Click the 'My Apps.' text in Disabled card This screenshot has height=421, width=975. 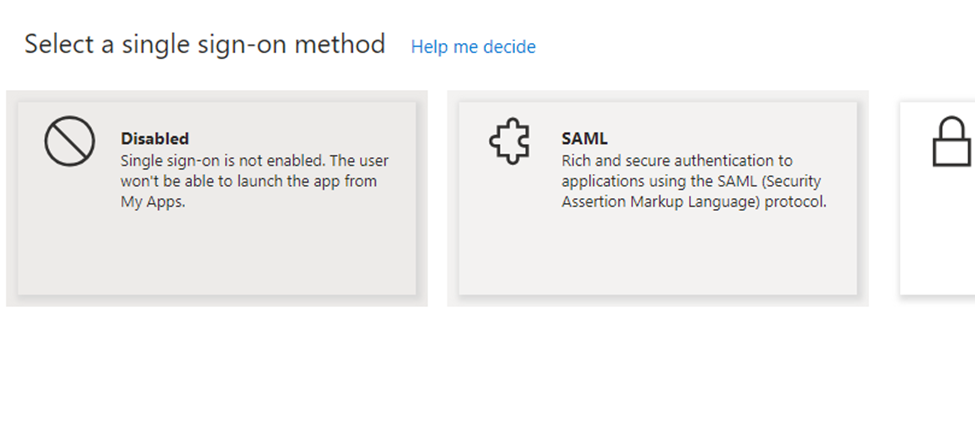[x=153, y=202]
